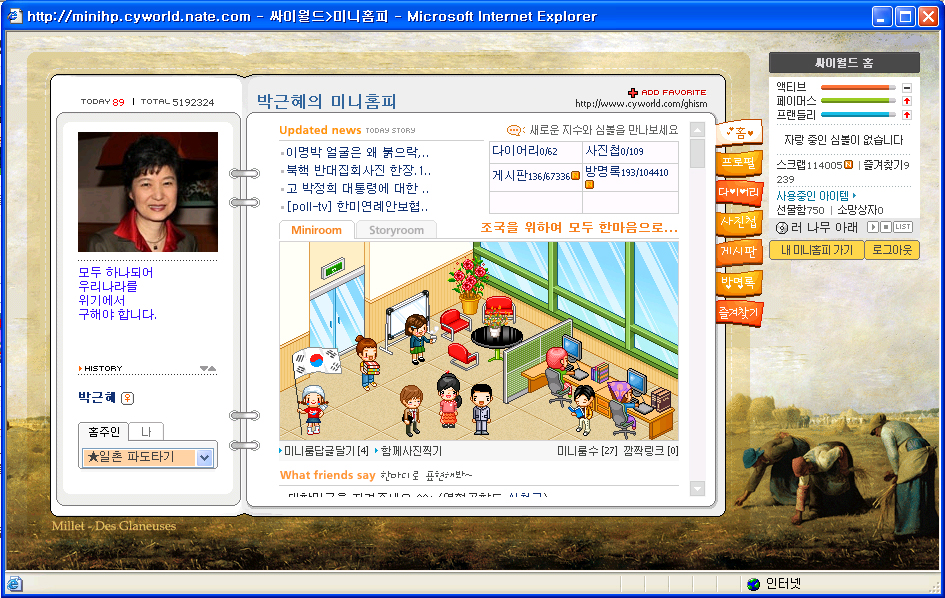This screenshot has height=598, width=945.
Task: Expand the 사용중인 아이템 link arrow
Action: tap(854, 196)
